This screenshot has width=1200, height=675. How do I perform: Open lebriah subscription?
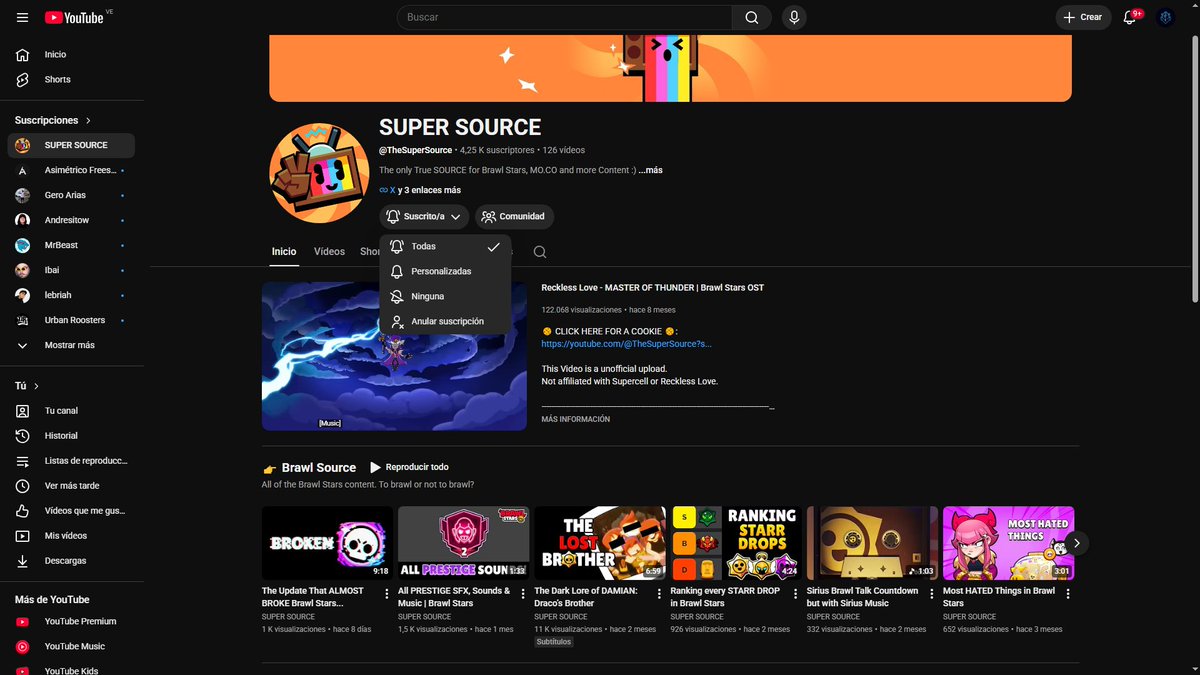point(71,295)
